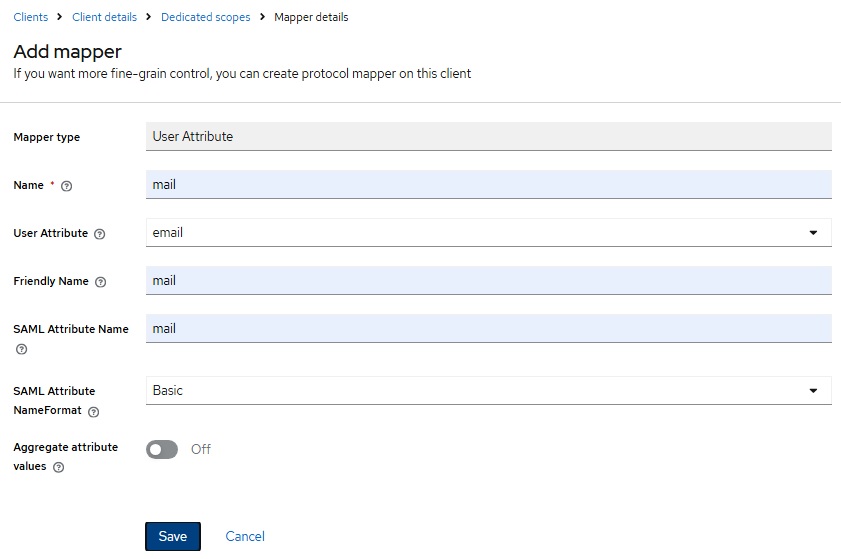Open SAML Attribute NameFormat help icon
This screenshot has height=559, width=841.
point(93,412)
